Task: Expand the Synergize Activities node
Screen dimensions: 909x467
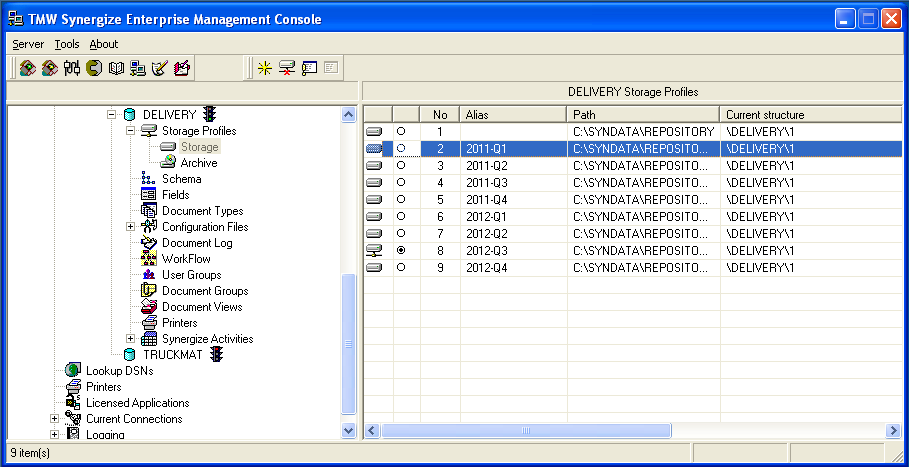Action: pyautogui.click(x=130, y=339)
